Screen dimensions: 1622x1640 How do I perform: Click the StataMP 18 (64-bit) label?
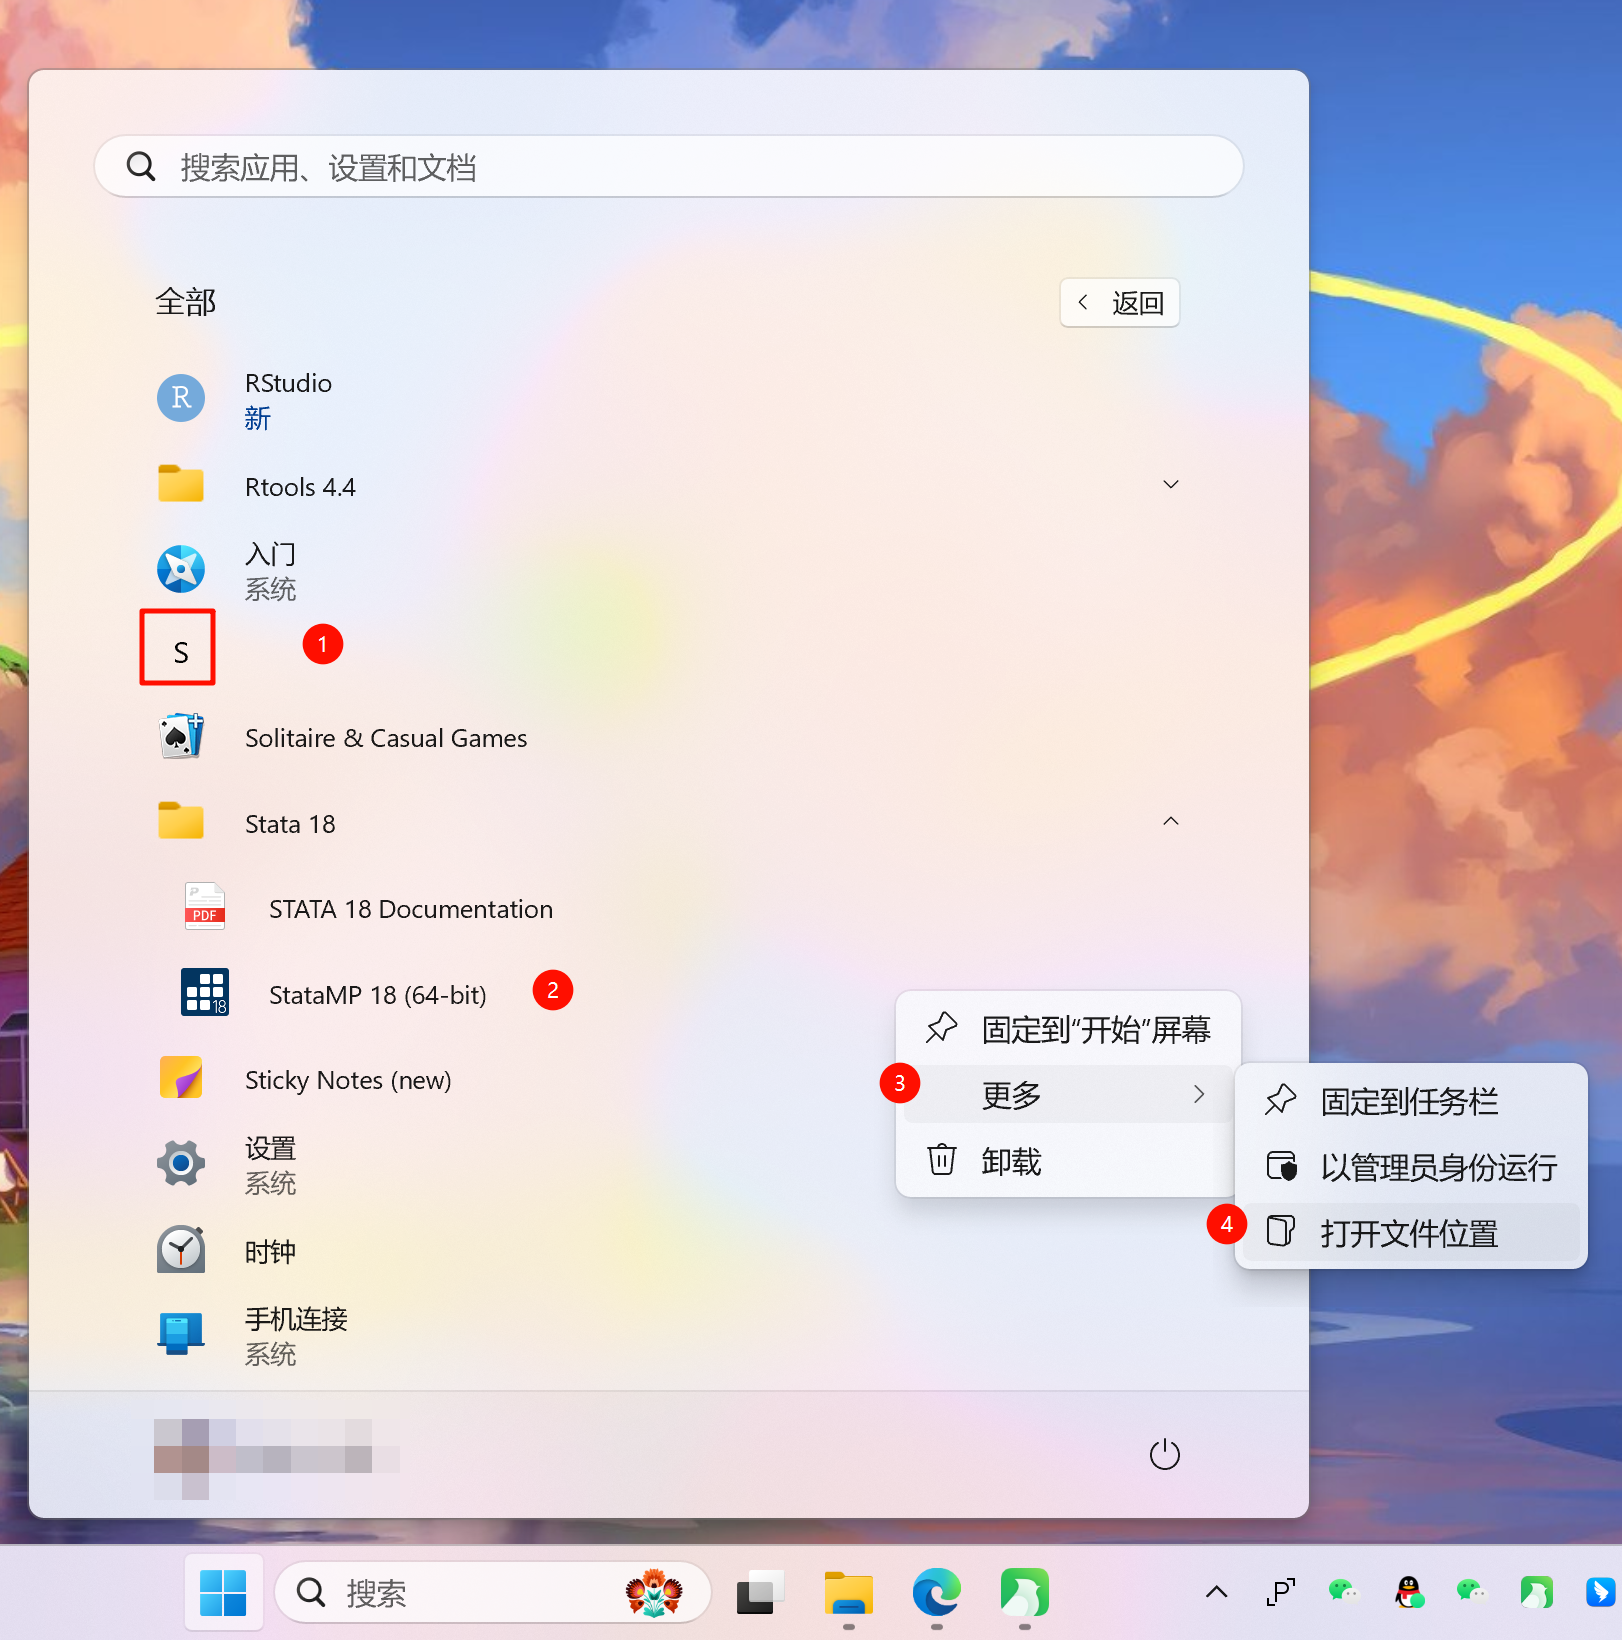[378, 995]
